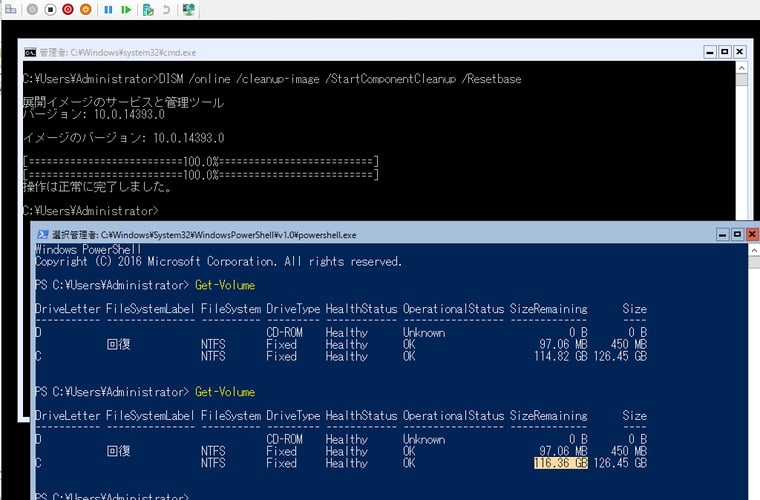
Task: Minimize the cmd.exe window
Action: pyautogui.click(x=710, y=52)
